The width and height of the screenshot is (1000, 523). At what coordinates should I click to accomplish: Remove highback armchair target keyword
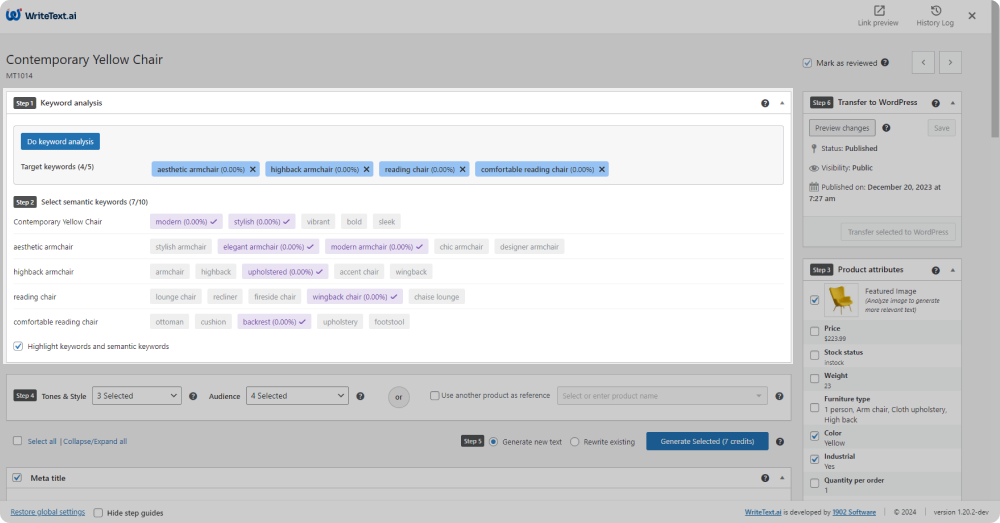[366, 170]
